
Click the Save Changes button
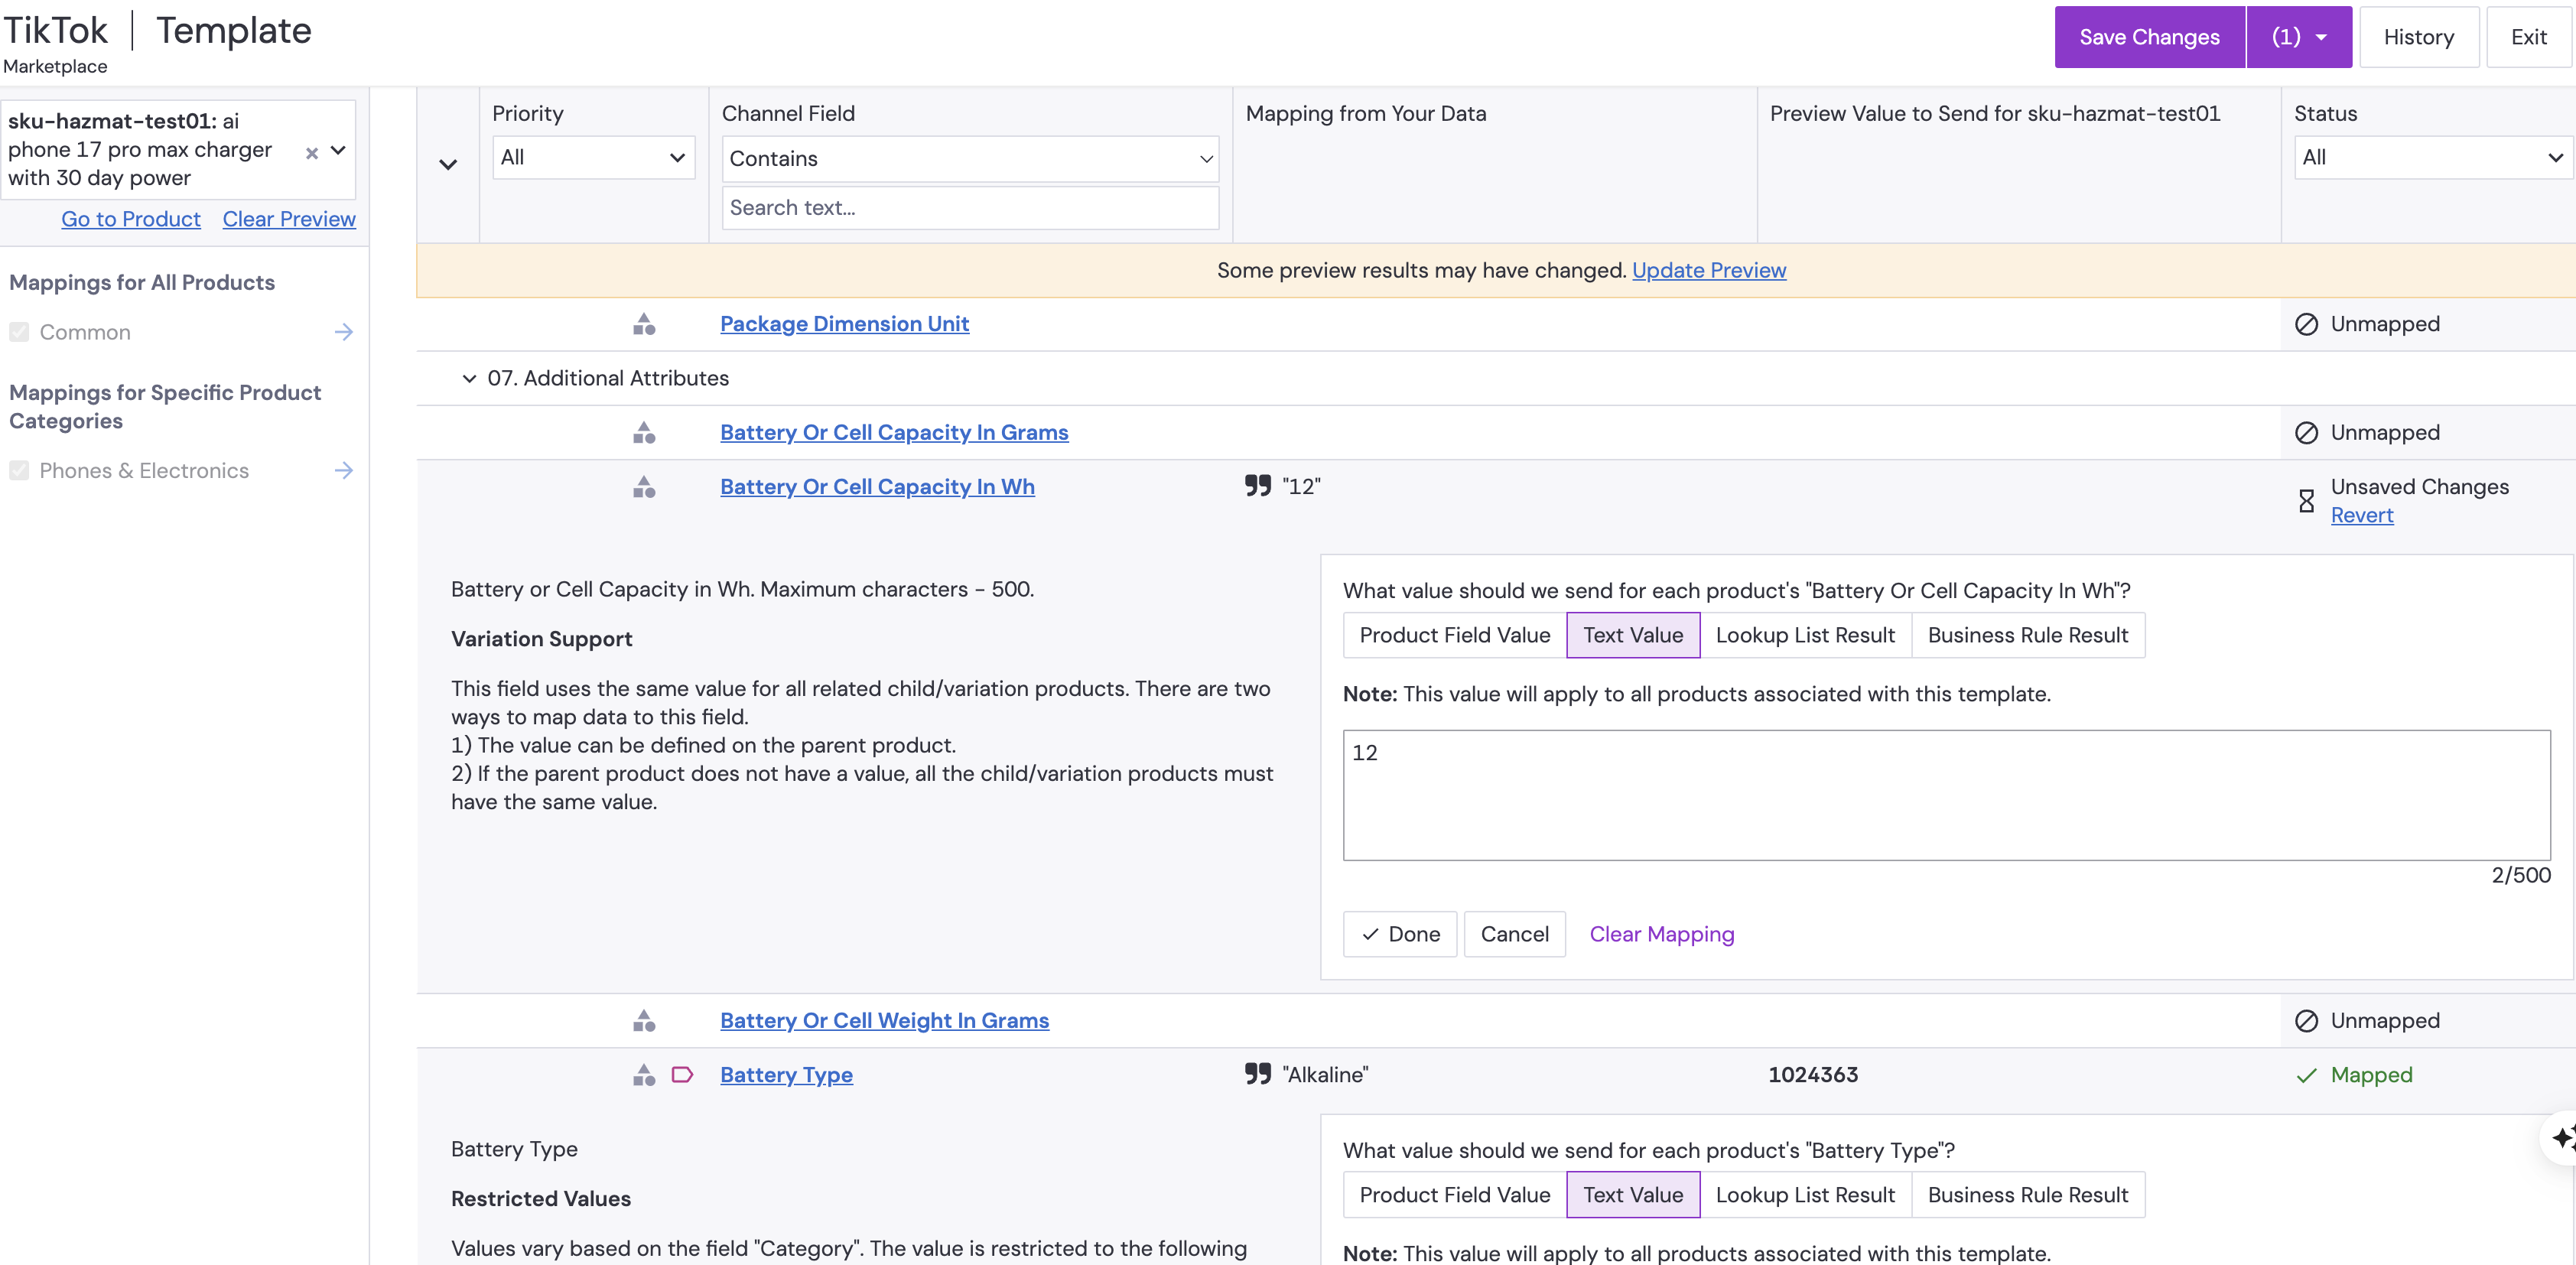click(x=2148, y=37)
